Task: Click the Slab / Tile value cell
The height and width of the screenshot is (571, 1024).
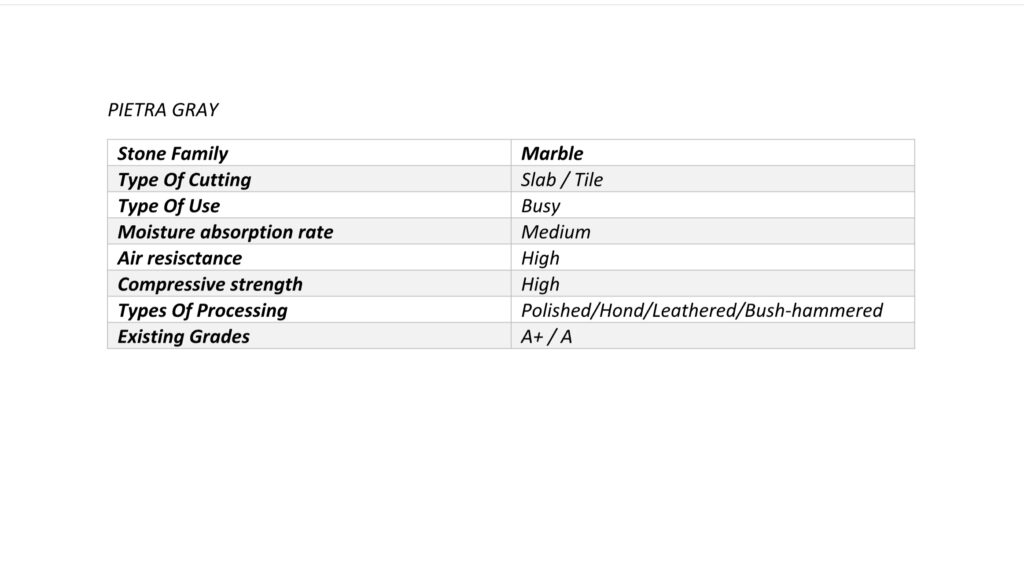Action: (562, 180)
